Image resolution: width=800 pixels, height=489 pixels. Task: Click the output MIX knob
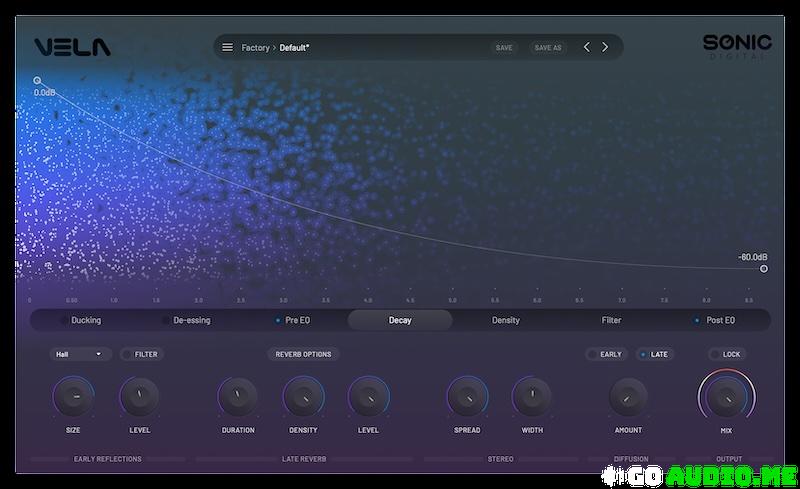click(727, 397)
